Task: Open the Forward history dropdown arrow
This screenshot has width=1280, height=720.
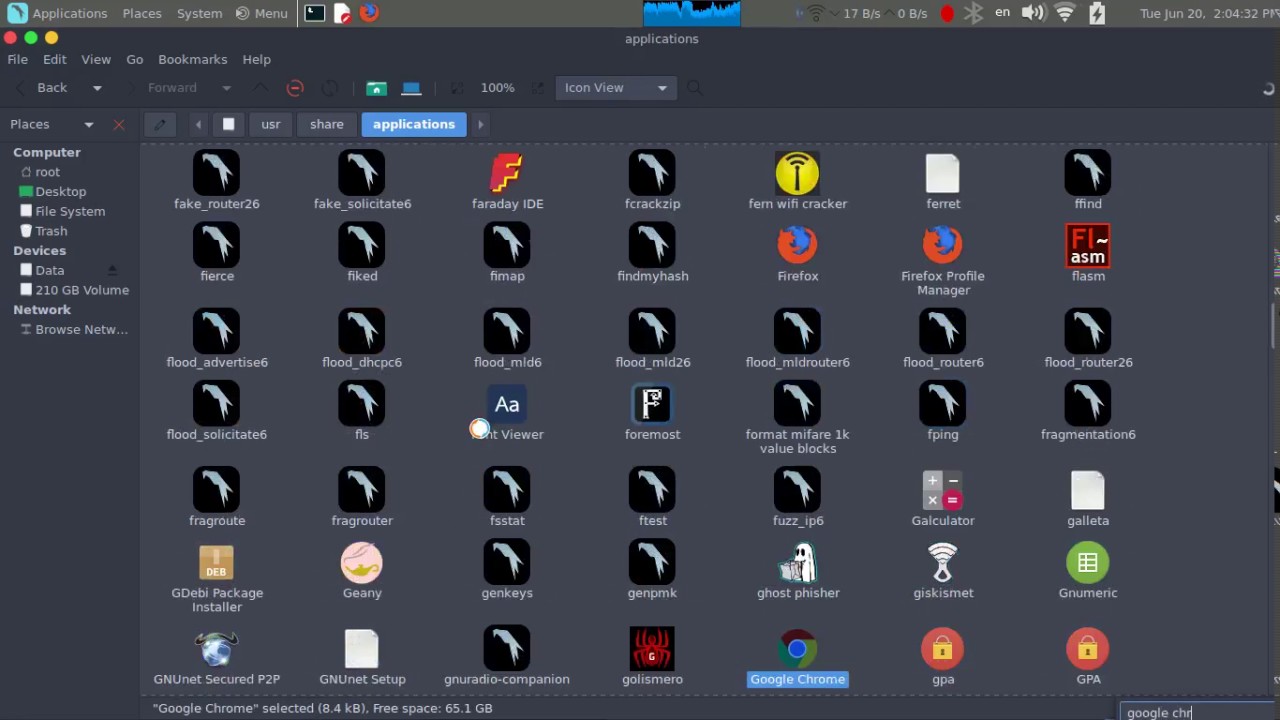Action: (226, 88)
